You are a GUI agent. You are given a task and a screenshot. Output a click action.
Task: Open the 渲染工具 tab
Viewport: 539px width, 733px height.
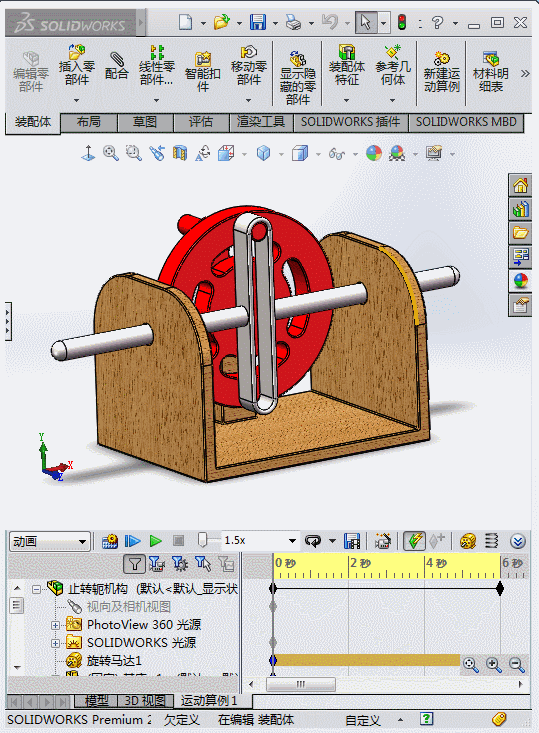point(261,122)
